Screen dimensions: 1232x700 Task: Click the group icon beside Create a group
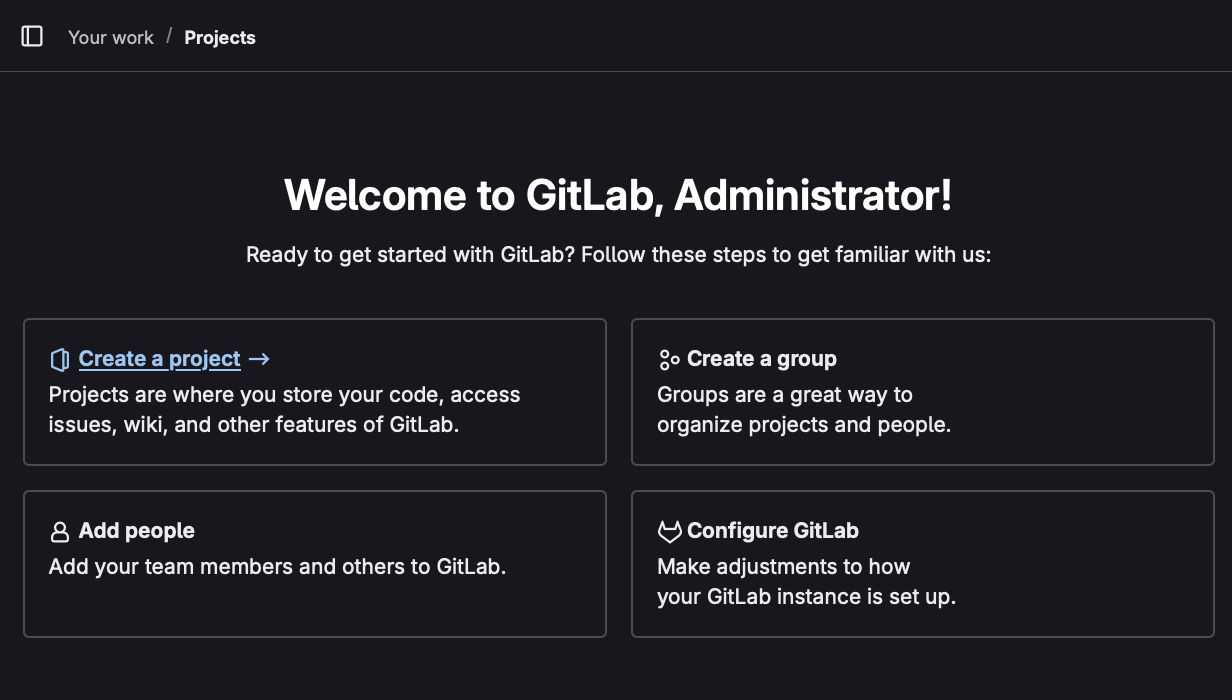pyautogui.click(x=669, y=360)
